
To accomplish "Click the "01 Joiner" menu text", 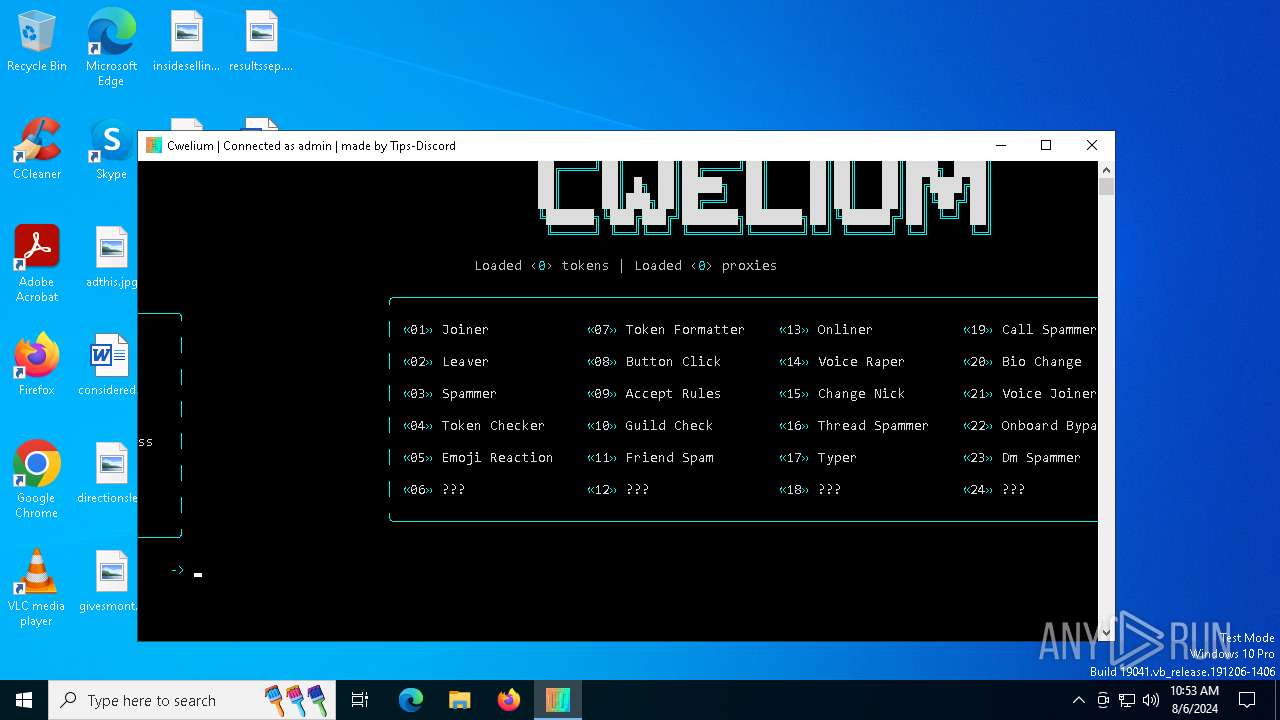I will tap(446, 330).
